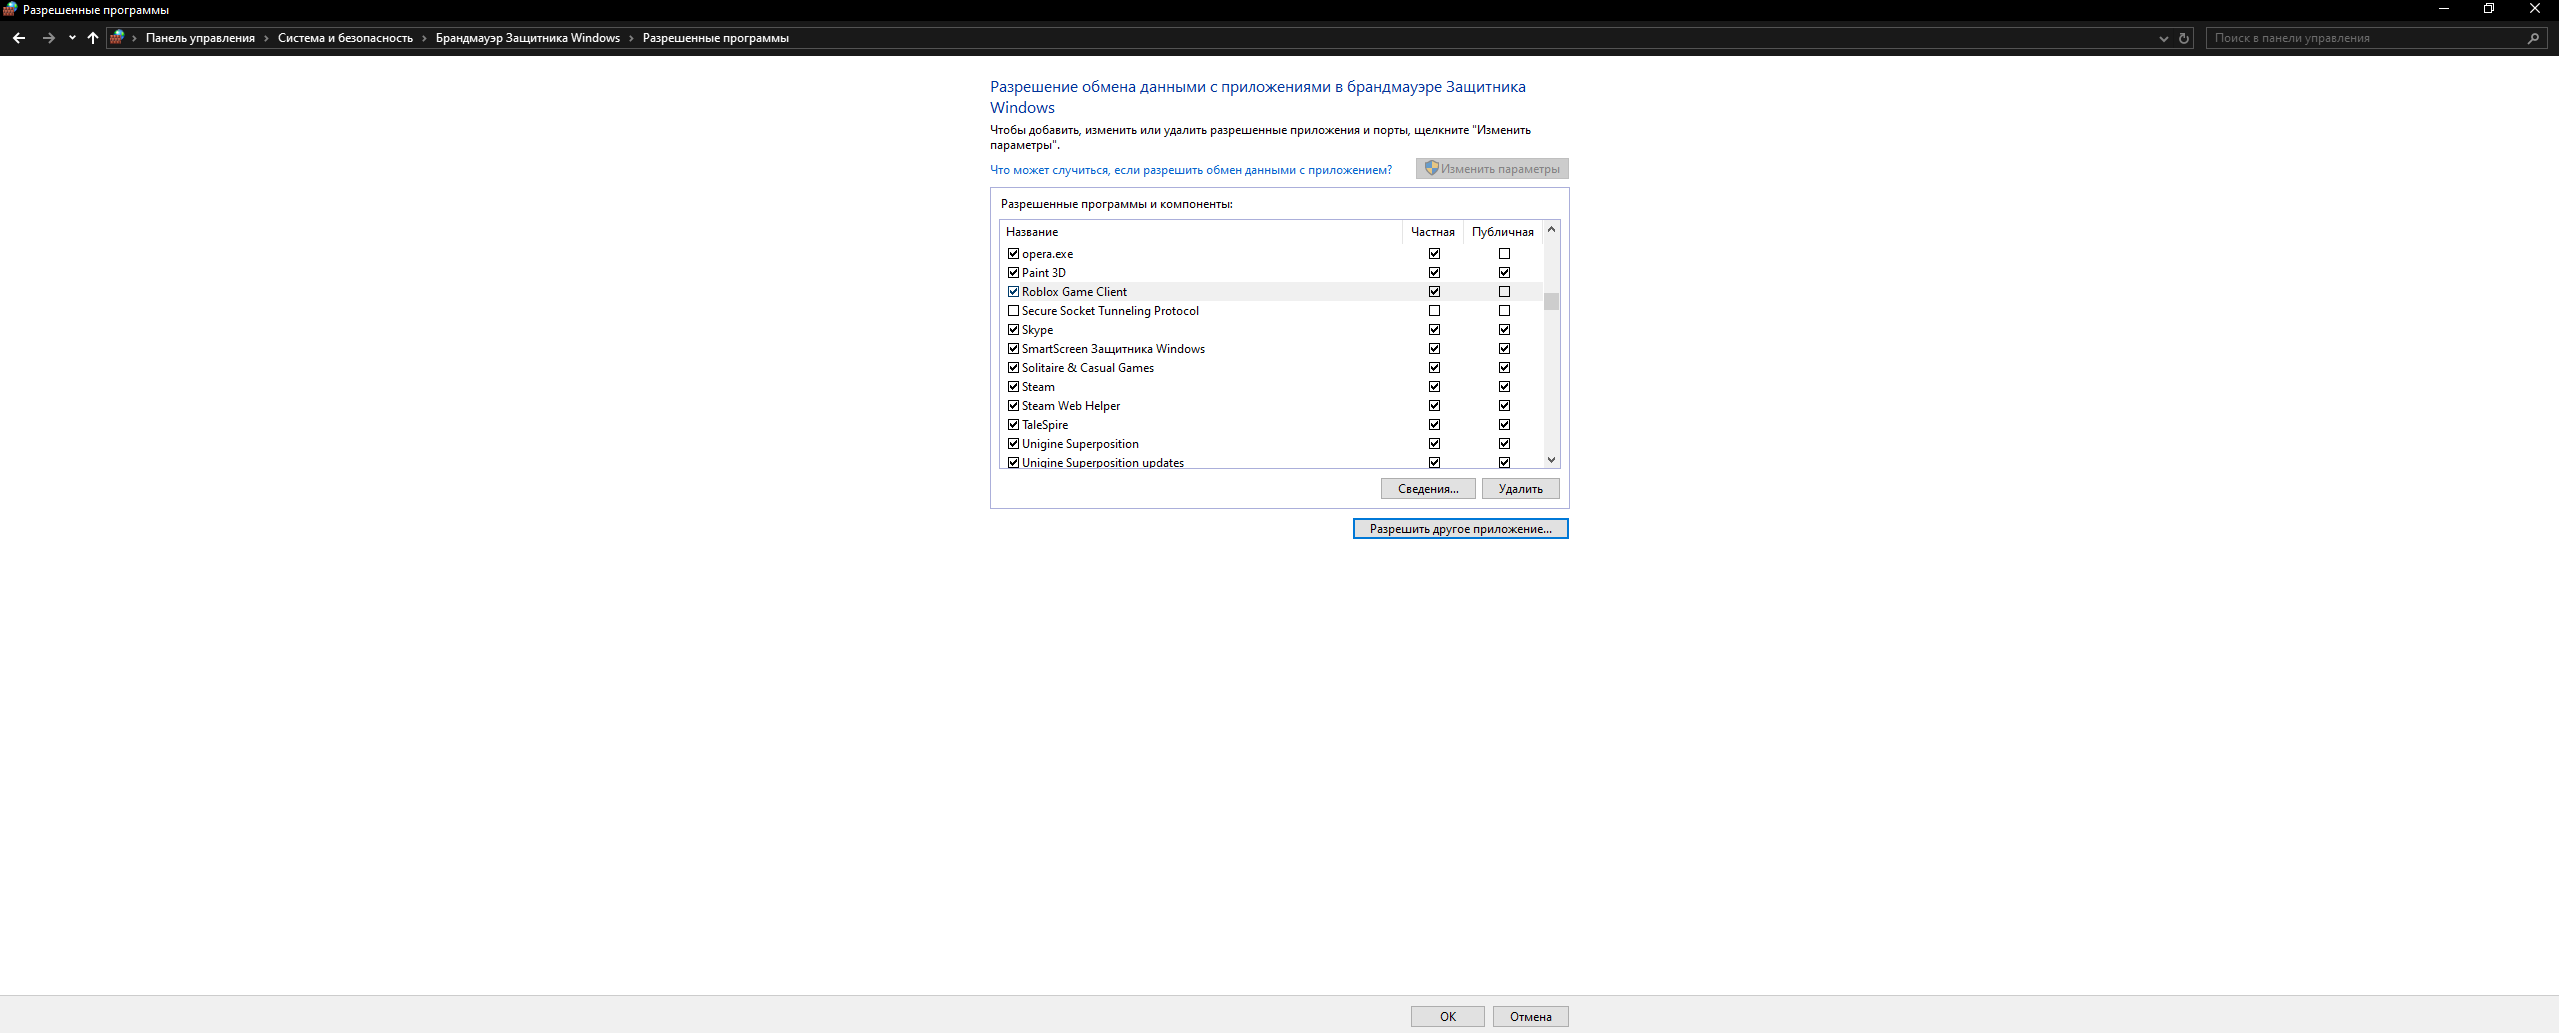This screenshot has width=2559, height=1033.
Task: Confirm with OK button
Action: coord(1448,1017)
